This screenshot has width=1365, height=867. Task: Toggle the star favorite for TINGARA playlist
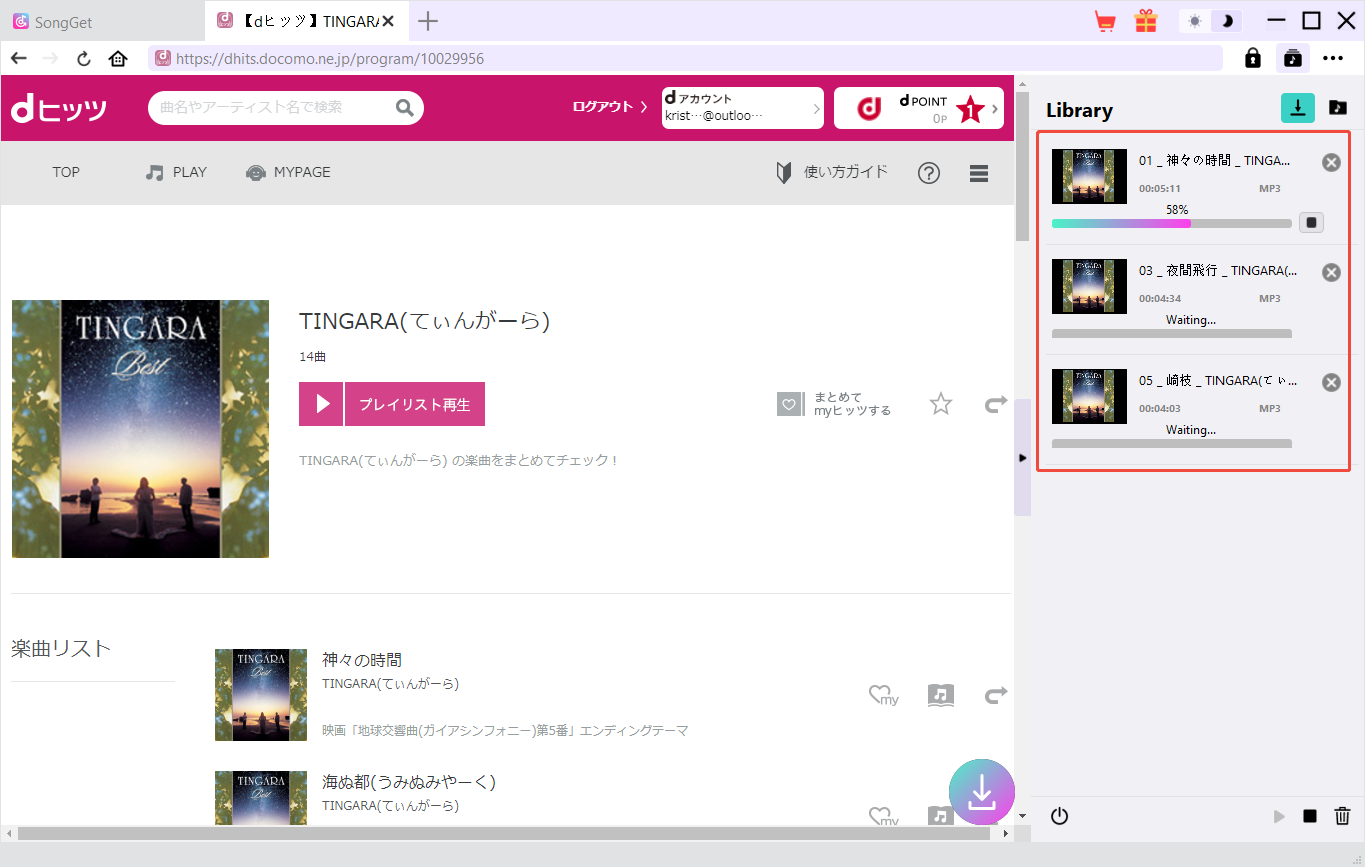tap(940, 403)
